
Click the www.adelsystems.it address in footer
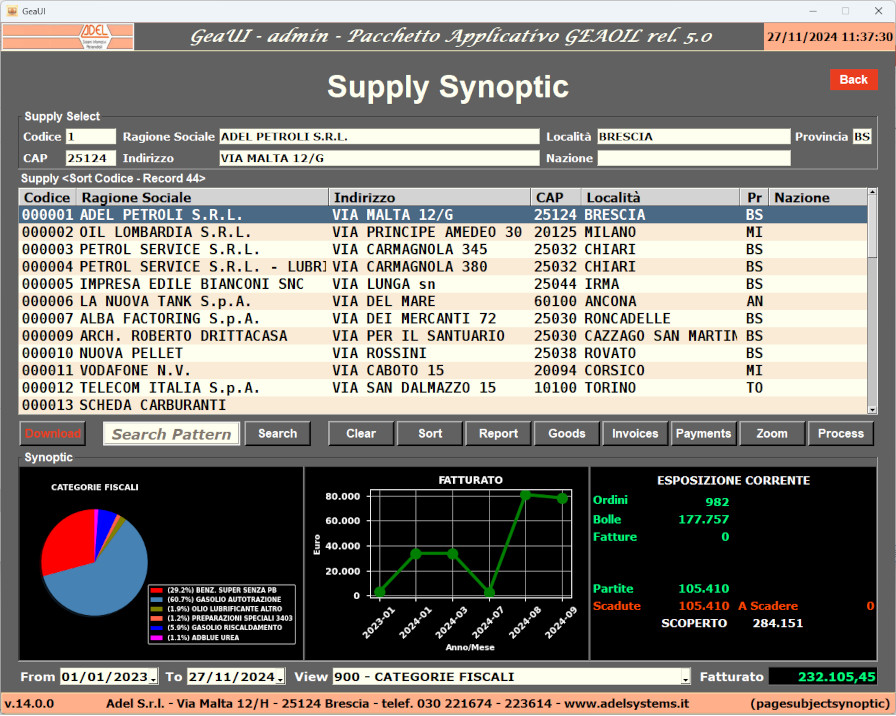click(x=625, y=705)
